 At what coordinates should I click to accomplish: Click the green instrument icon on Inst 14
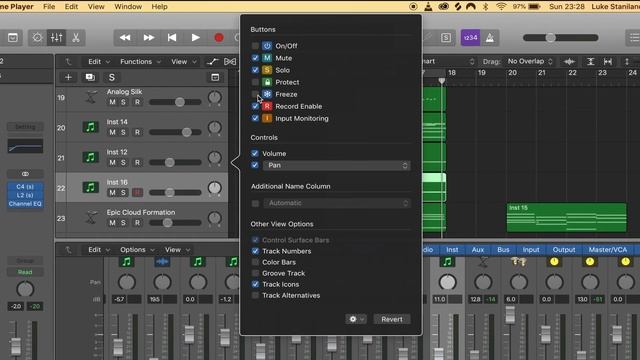[91, 127]
